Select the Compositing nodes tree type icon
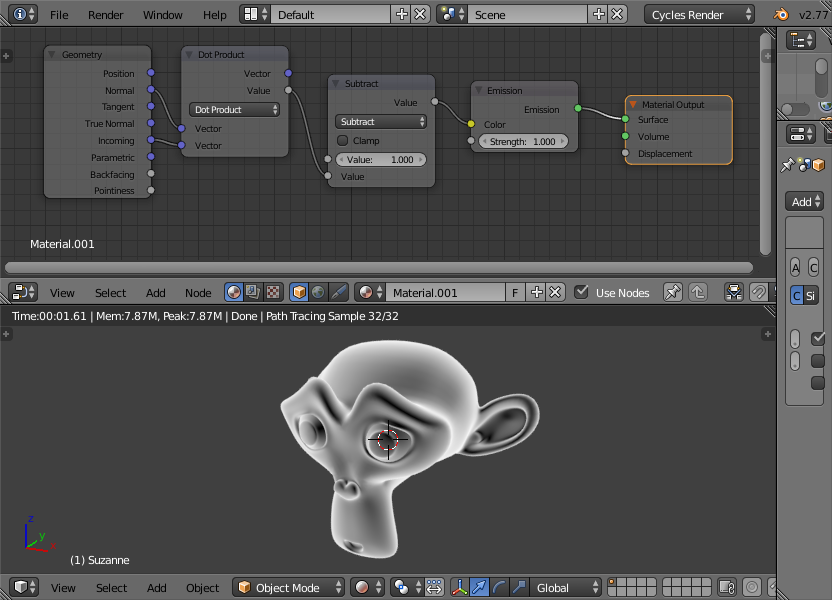 (x=253, y=292)
